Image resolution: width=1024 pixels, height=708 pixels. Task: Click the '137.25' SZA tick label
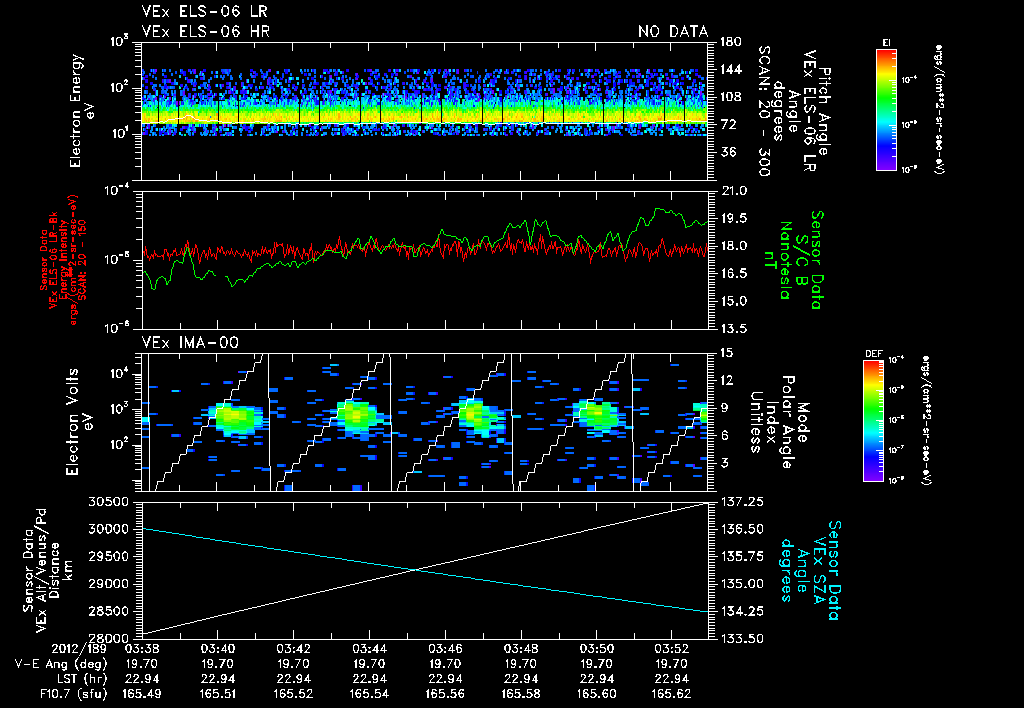743,502
